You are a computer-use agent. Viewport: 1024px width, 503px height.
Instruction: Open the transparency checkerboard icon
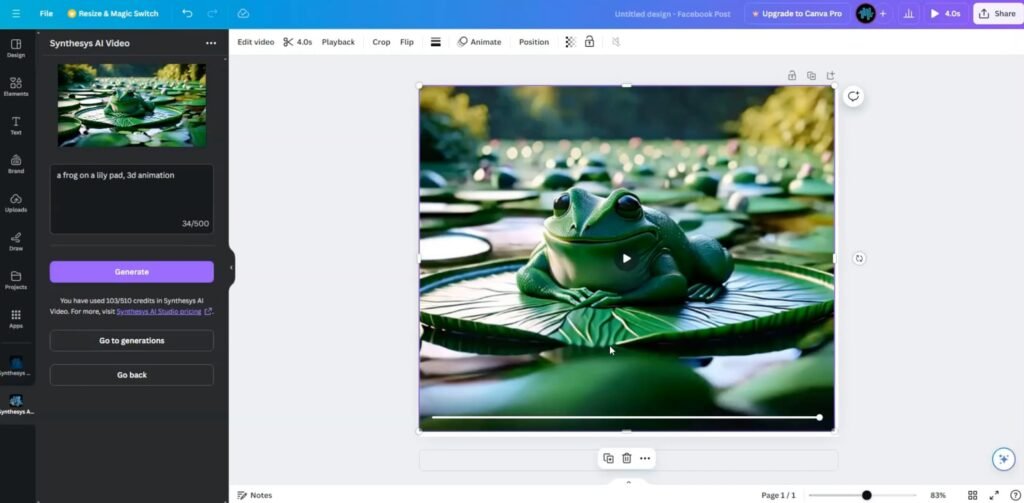[570, 42]
